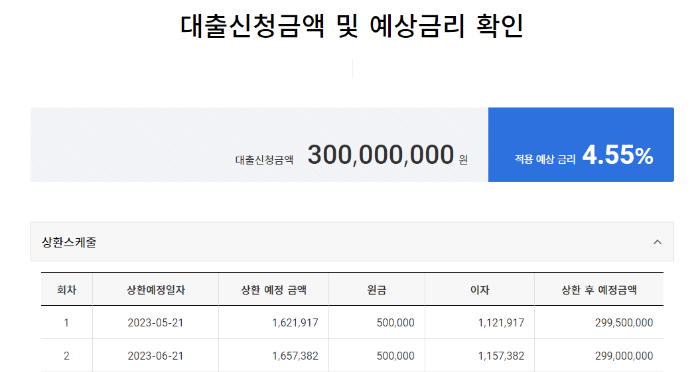Click the 대출신청금액 label
This screenshot has height=372, width=700.
(x=264, y=160)
